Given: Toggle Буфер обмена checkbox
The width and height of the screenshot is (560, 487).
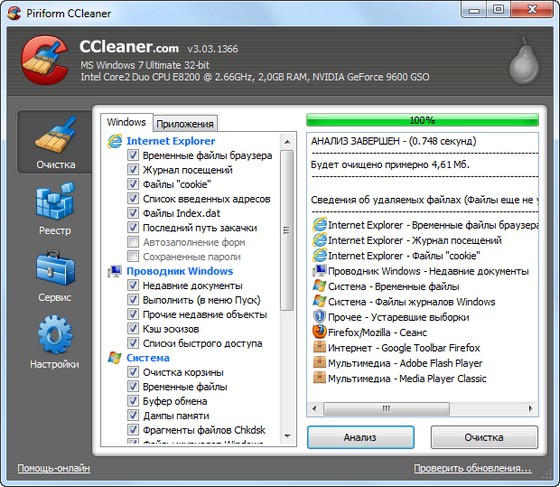Looking at the screenshot, I should pos(133,401).
